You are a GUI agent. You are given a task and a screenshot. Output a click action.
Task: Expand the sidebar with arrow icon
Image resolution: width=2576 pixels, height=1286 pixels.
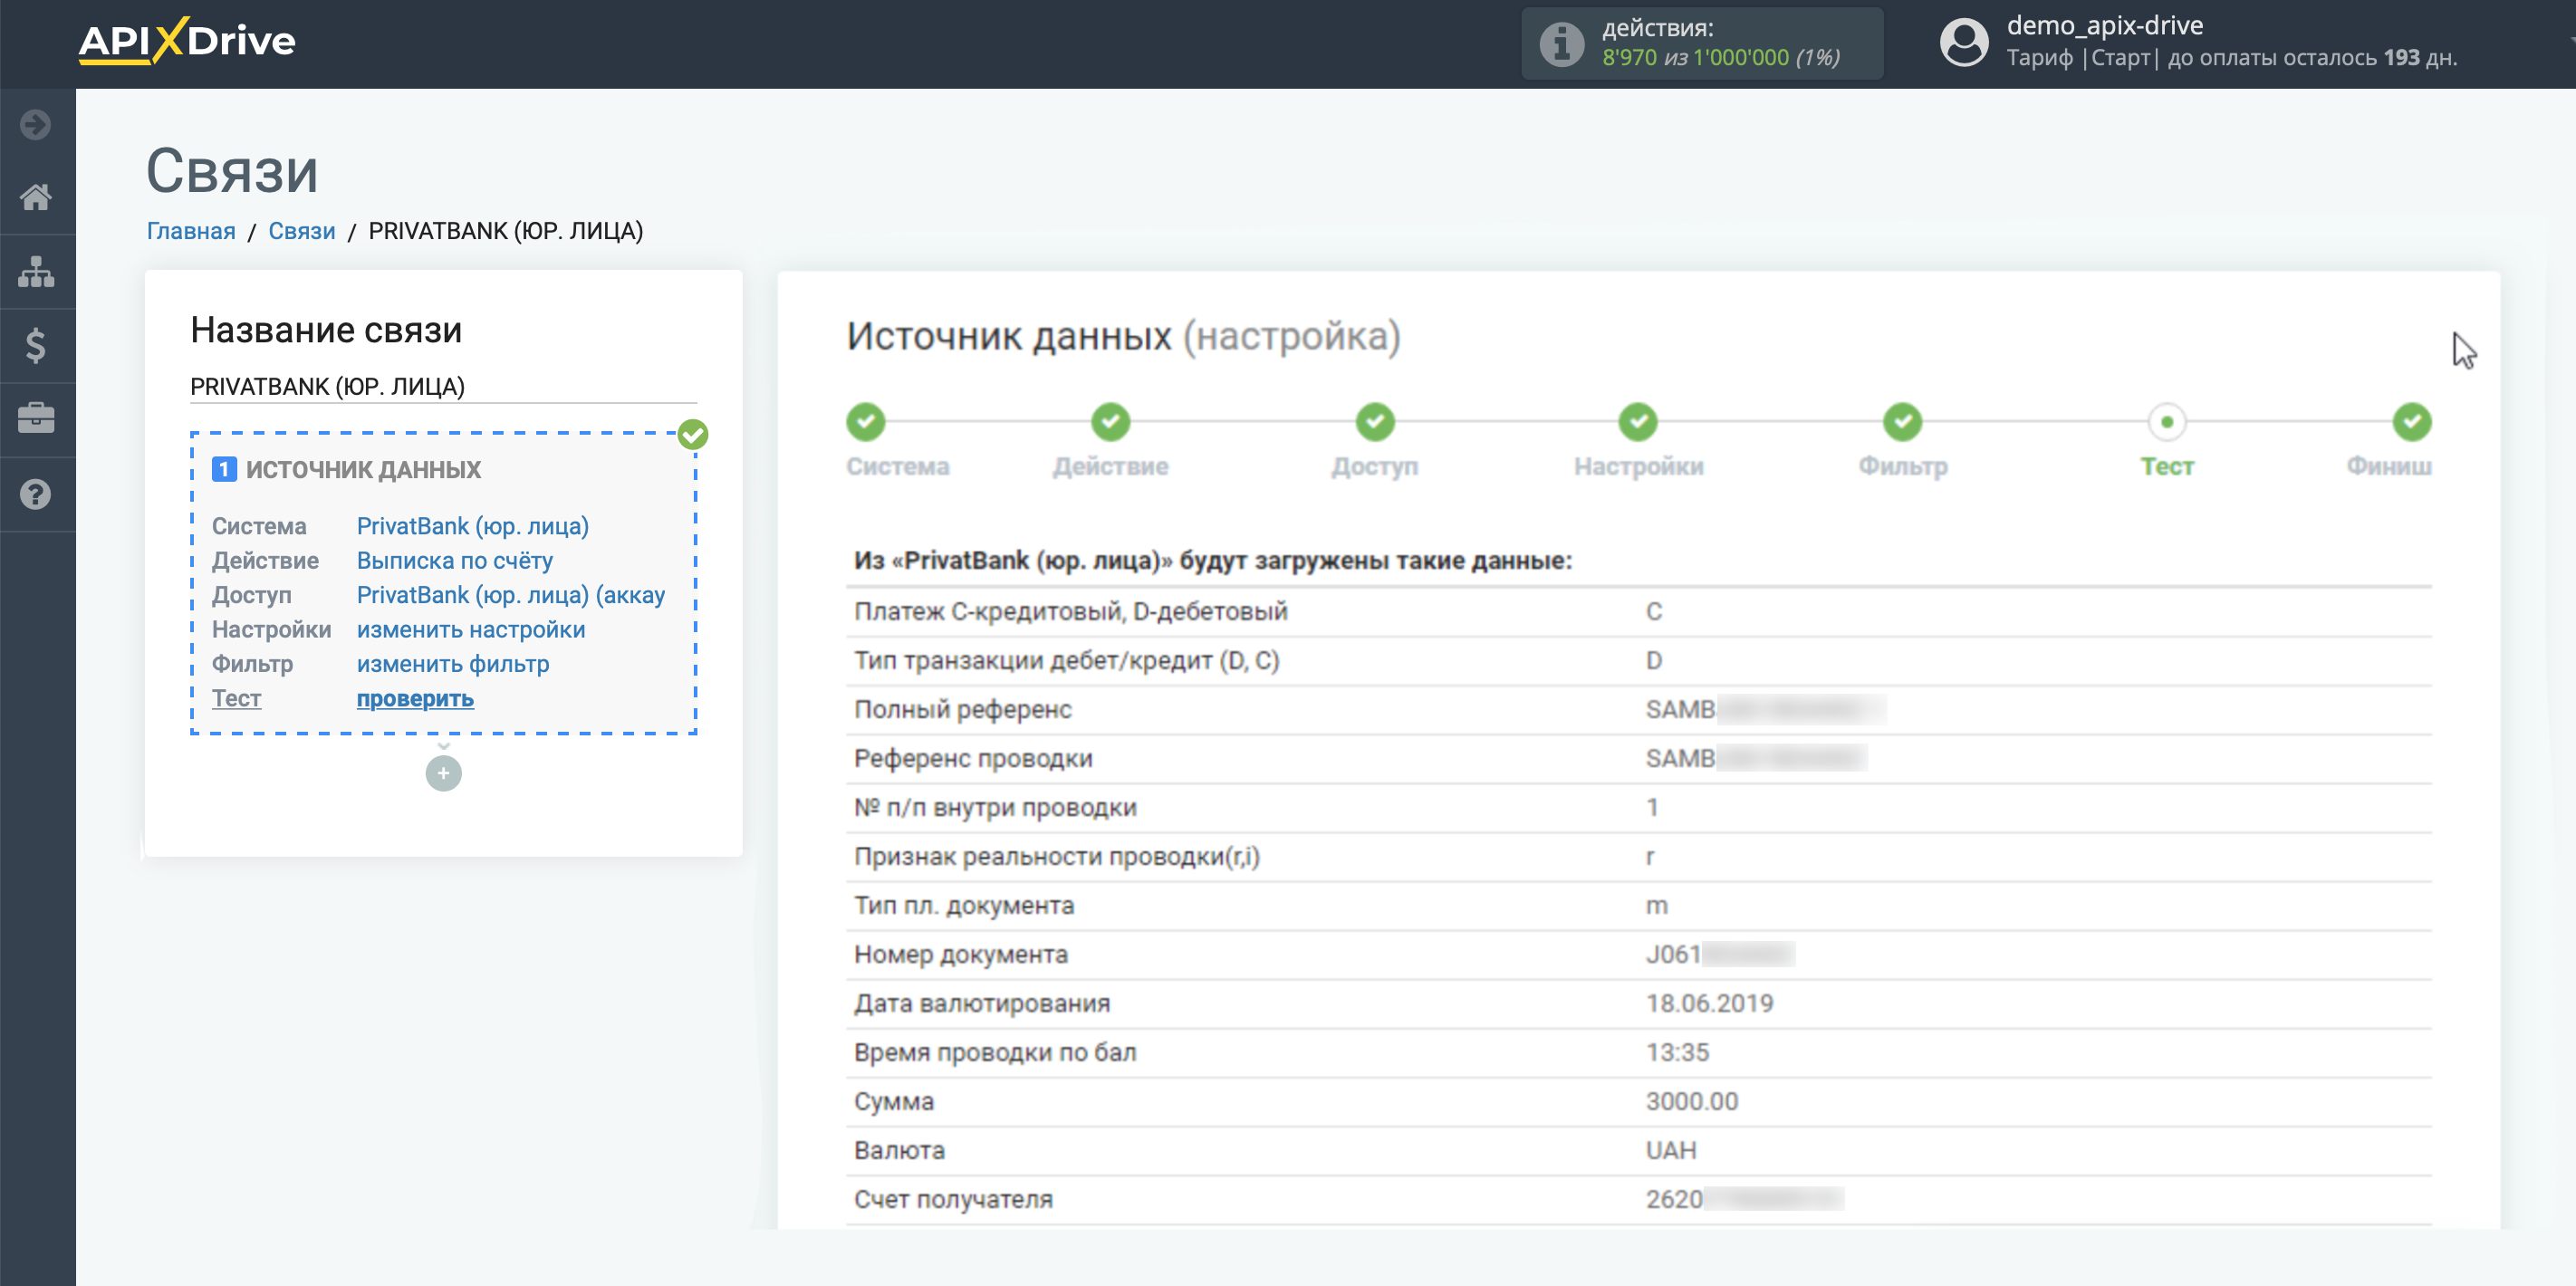(x=36, y=125)
